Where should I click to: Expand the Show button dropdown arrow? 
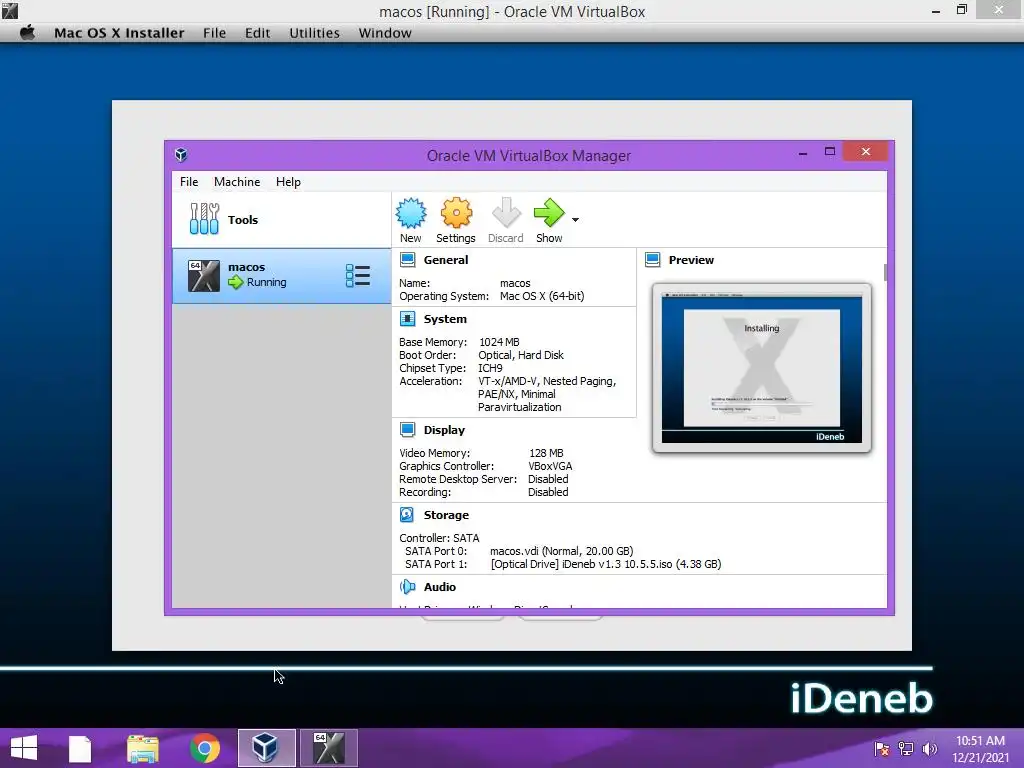click(575, 220)
